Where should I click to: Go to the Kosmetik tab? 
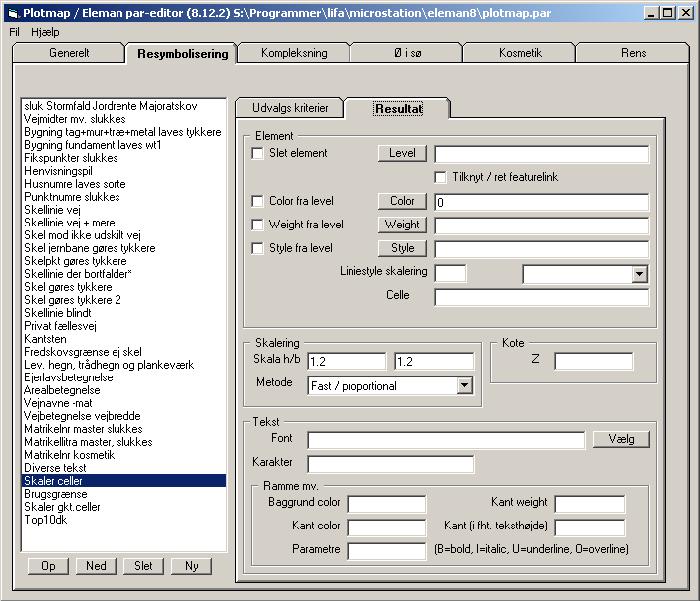[x=520, y=53]
